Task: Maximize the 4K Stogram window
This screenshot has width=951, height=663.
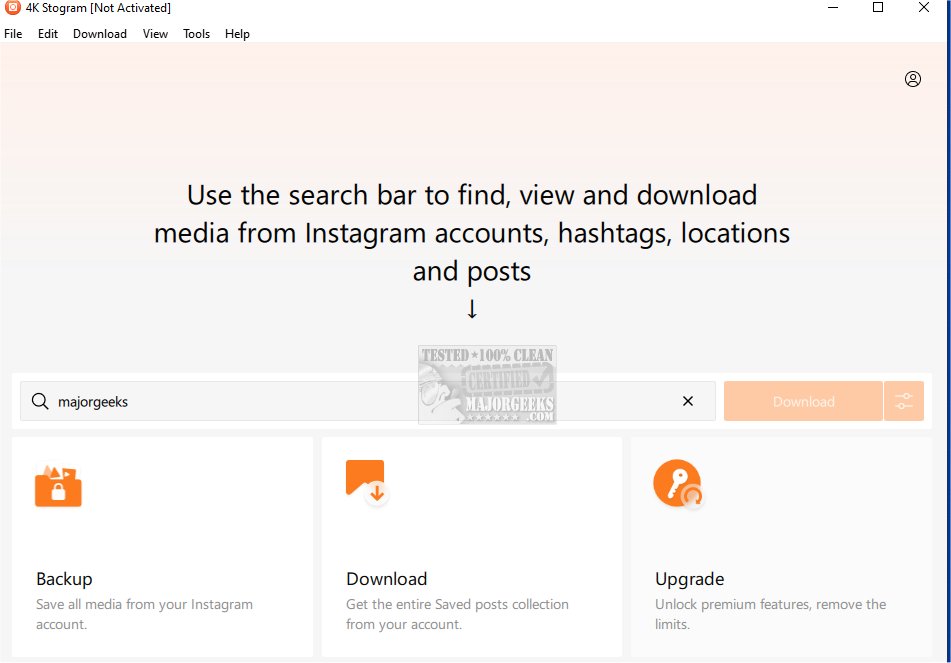Action: point(878,8)
